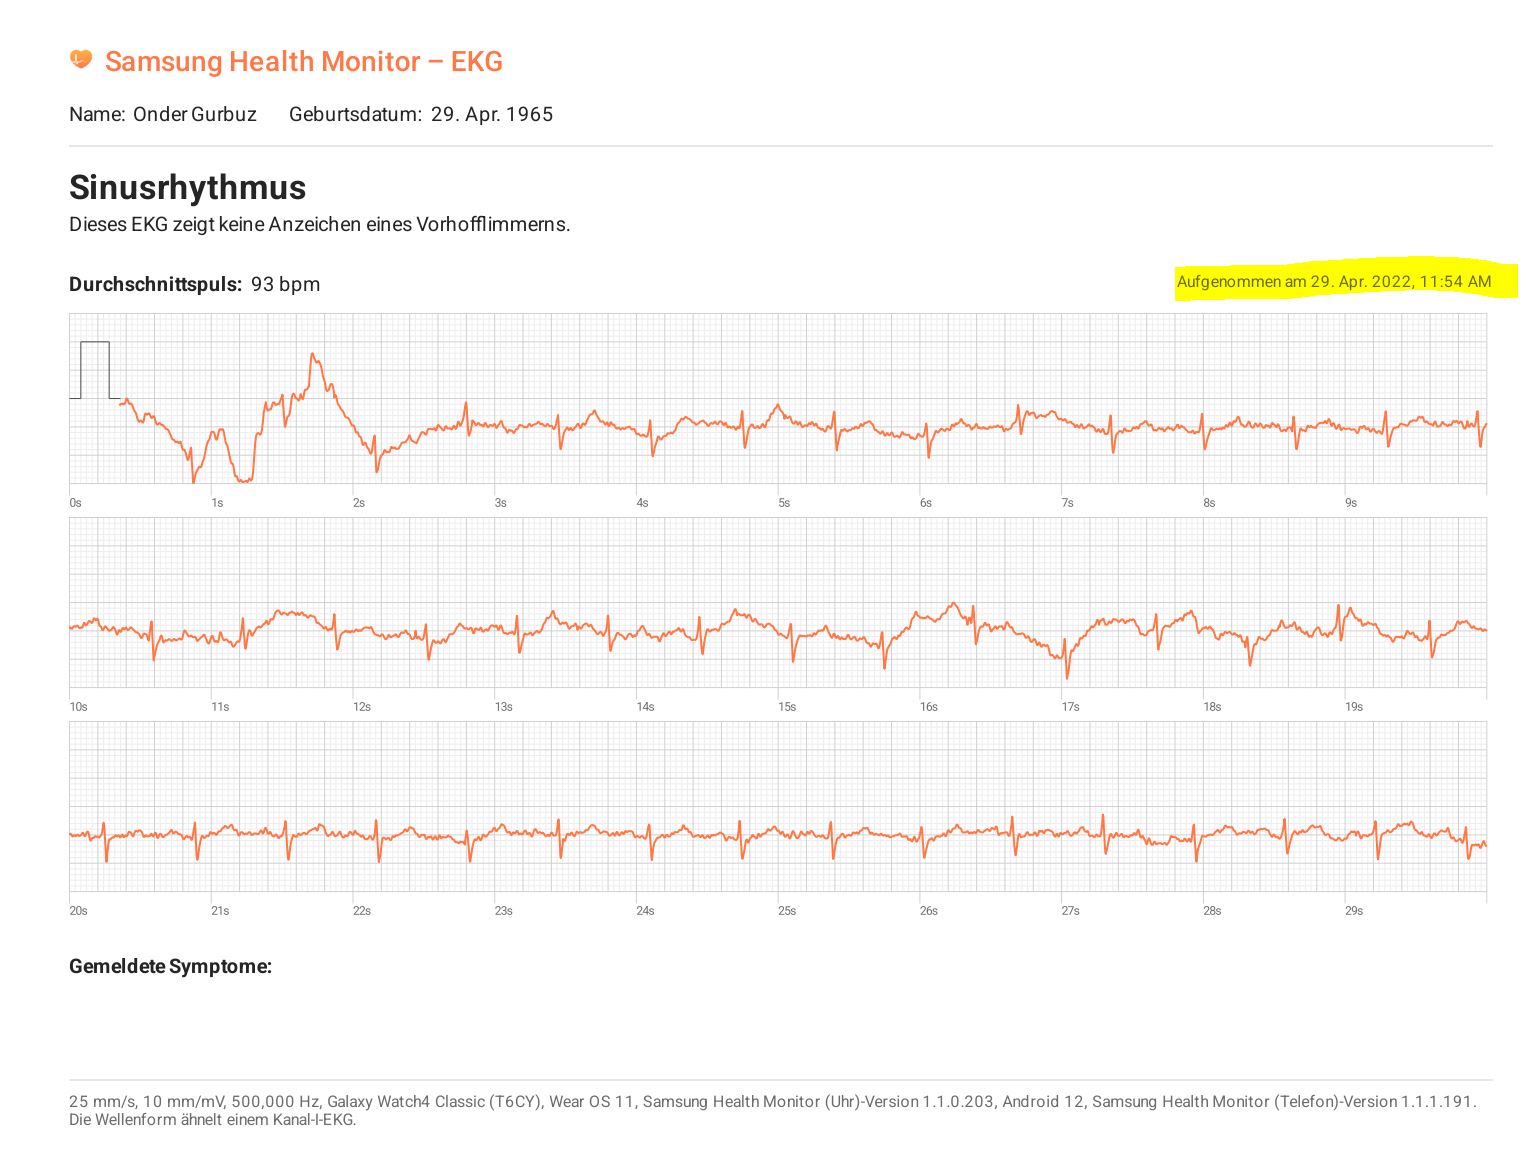The image size is (1532, 1162).
Task: Click the 9s time marker
Action: coord(1351,503)
